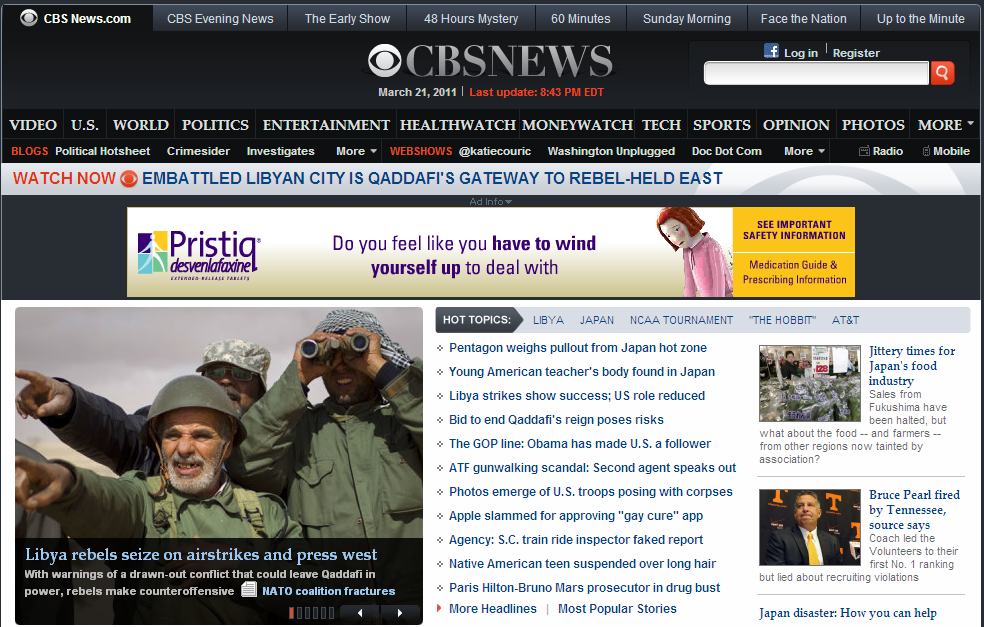Click the Bruce Pearl thumbnail photo
Viewport: 984px width, 627px height.
pos(810,528)
